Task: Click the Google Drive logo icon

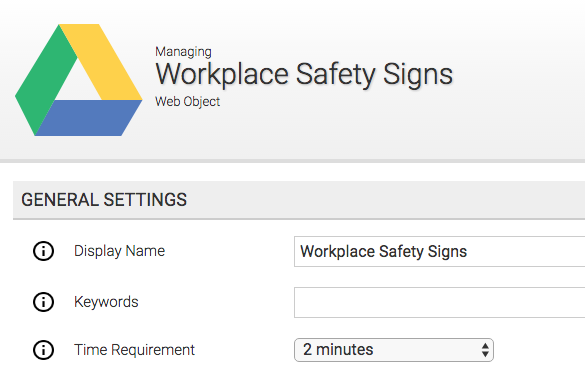Action: 79,80
